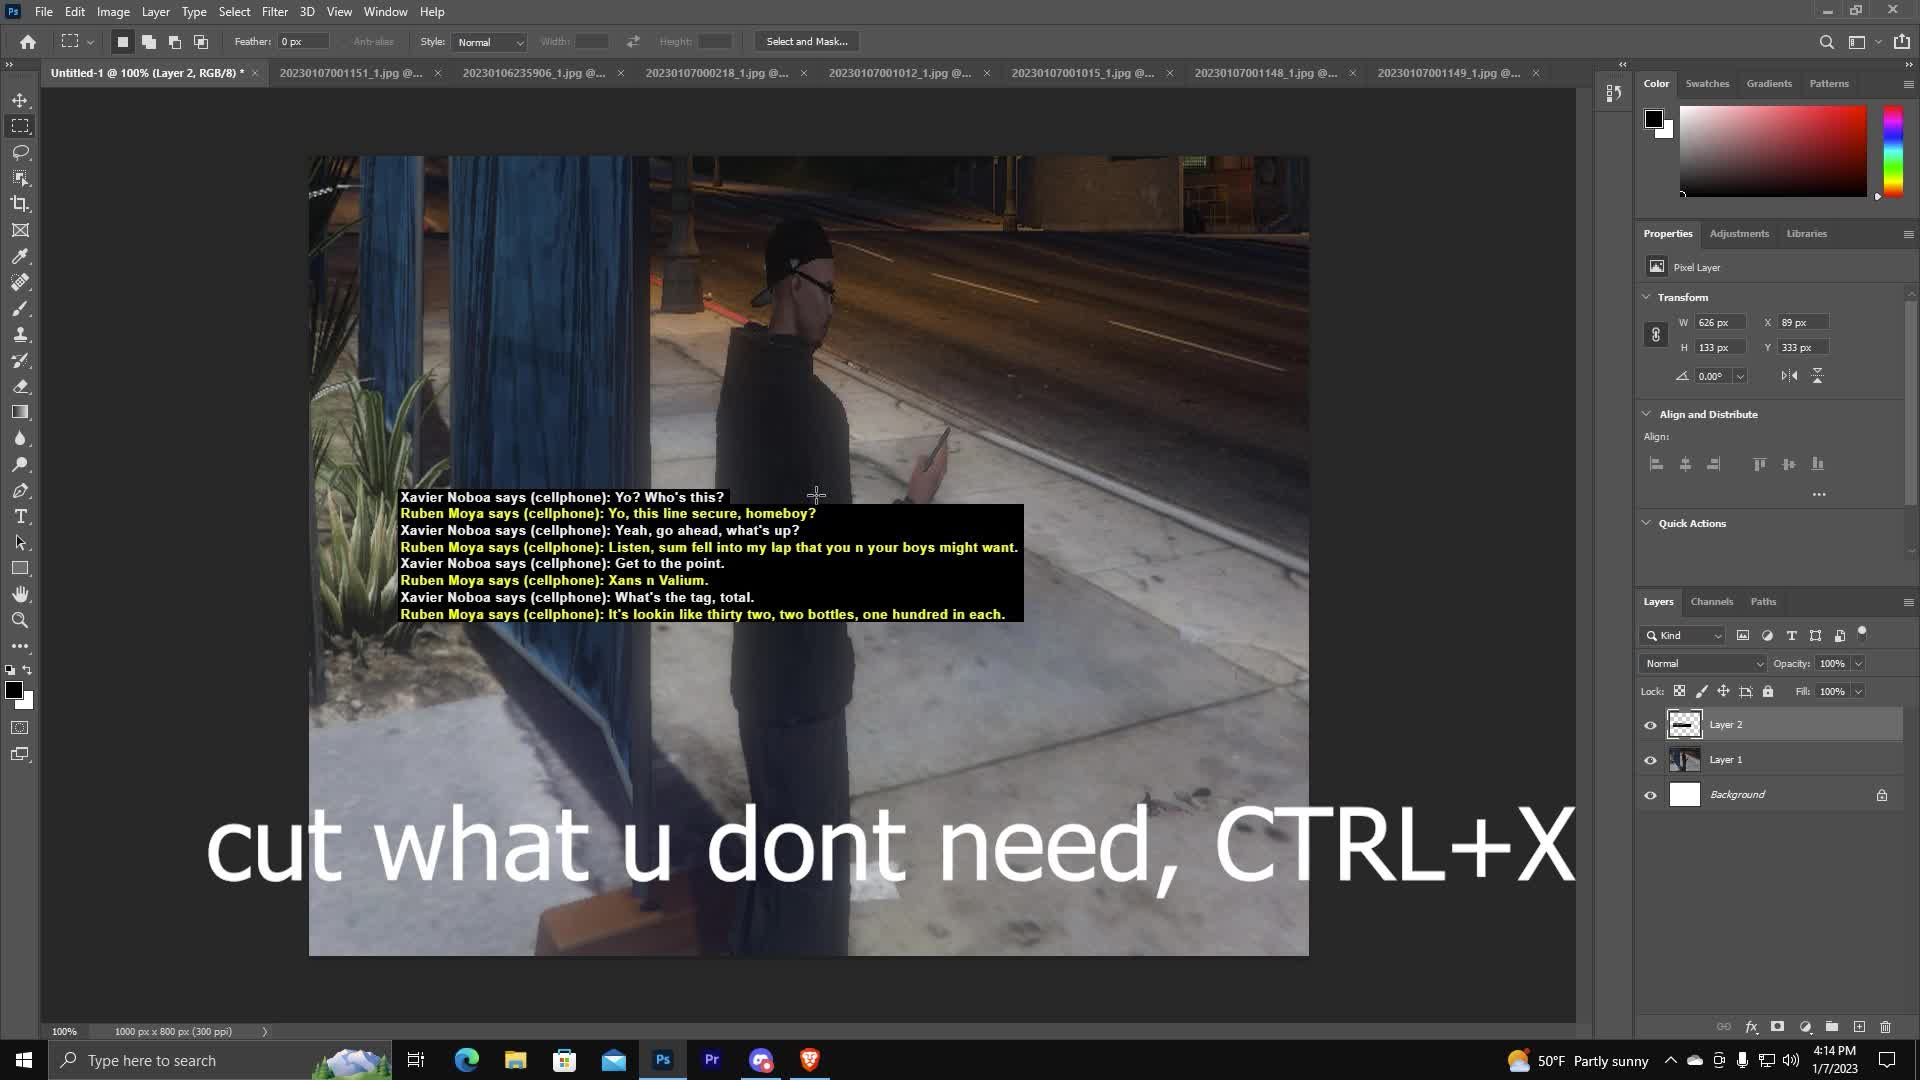1920x1080 pixels.
Task: Hide Layer 1 with its eye icon
Action: pos(1650,760)
